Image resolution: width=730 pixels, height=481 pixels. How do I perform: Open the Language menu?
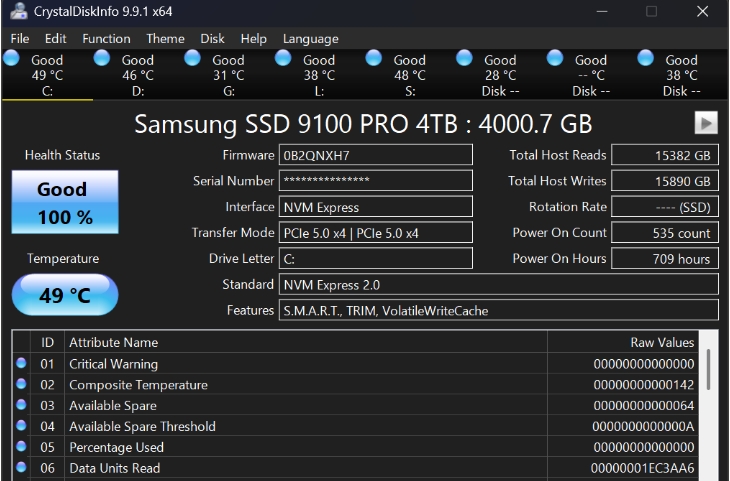pyautogui.click(x=311, y=39)
